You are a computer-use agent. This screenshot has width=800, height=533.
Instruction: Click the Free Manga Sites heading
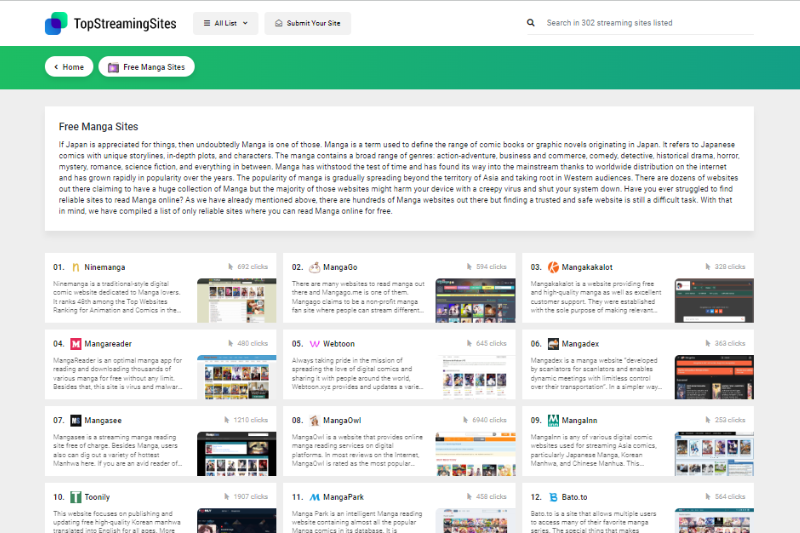(x=98, y=126)
